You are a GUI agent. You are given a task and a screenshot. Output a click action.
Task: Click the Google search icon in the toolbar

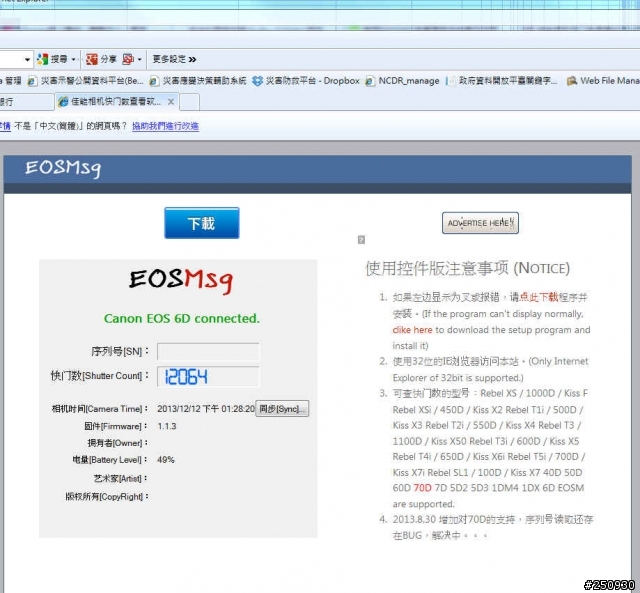pyautogui.click(x=42, y=59)
